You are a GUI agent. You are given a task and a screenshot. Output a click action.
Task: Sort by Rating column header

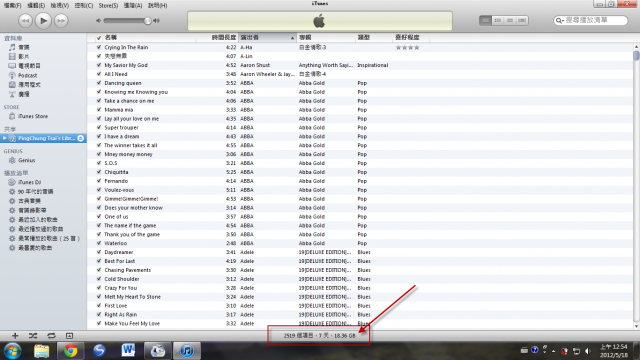411,38
